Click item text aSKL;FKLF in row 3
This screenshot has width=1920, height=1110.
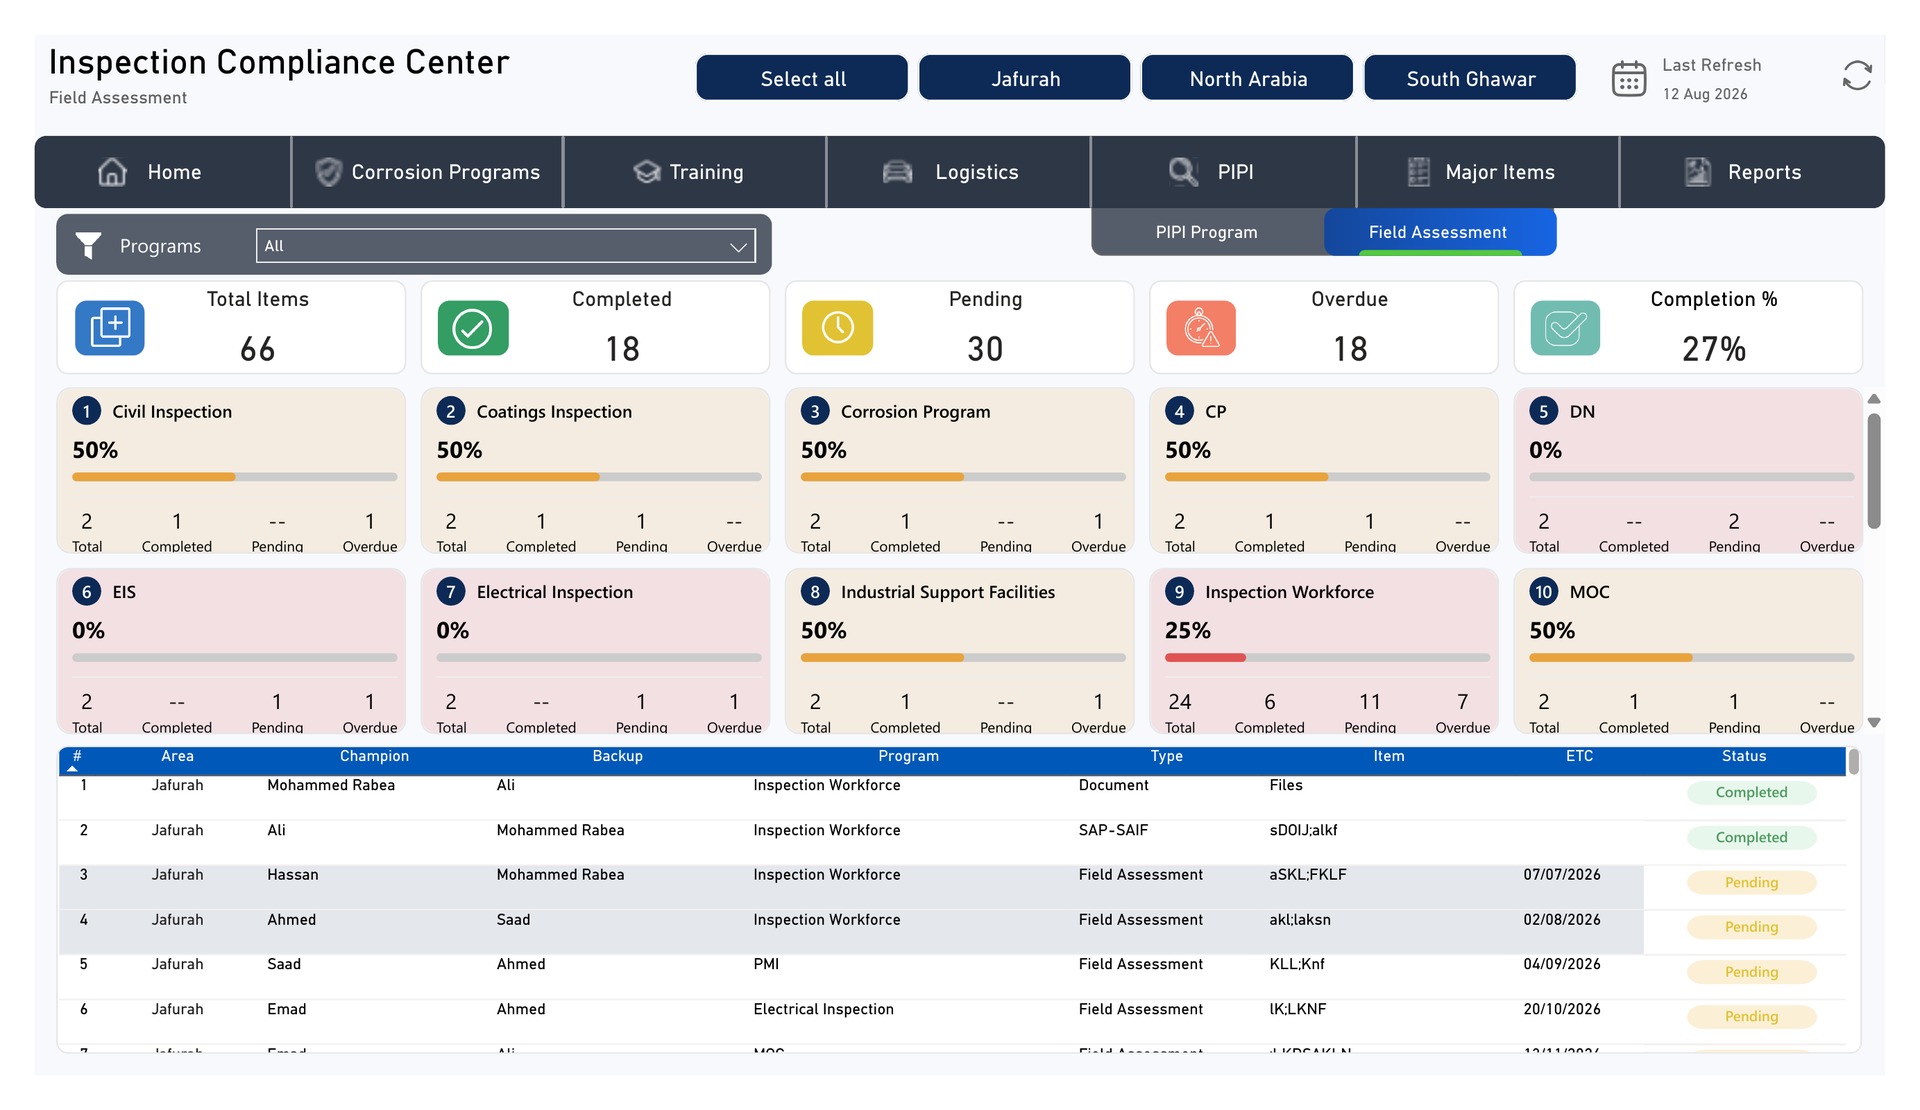[1308, 874]
